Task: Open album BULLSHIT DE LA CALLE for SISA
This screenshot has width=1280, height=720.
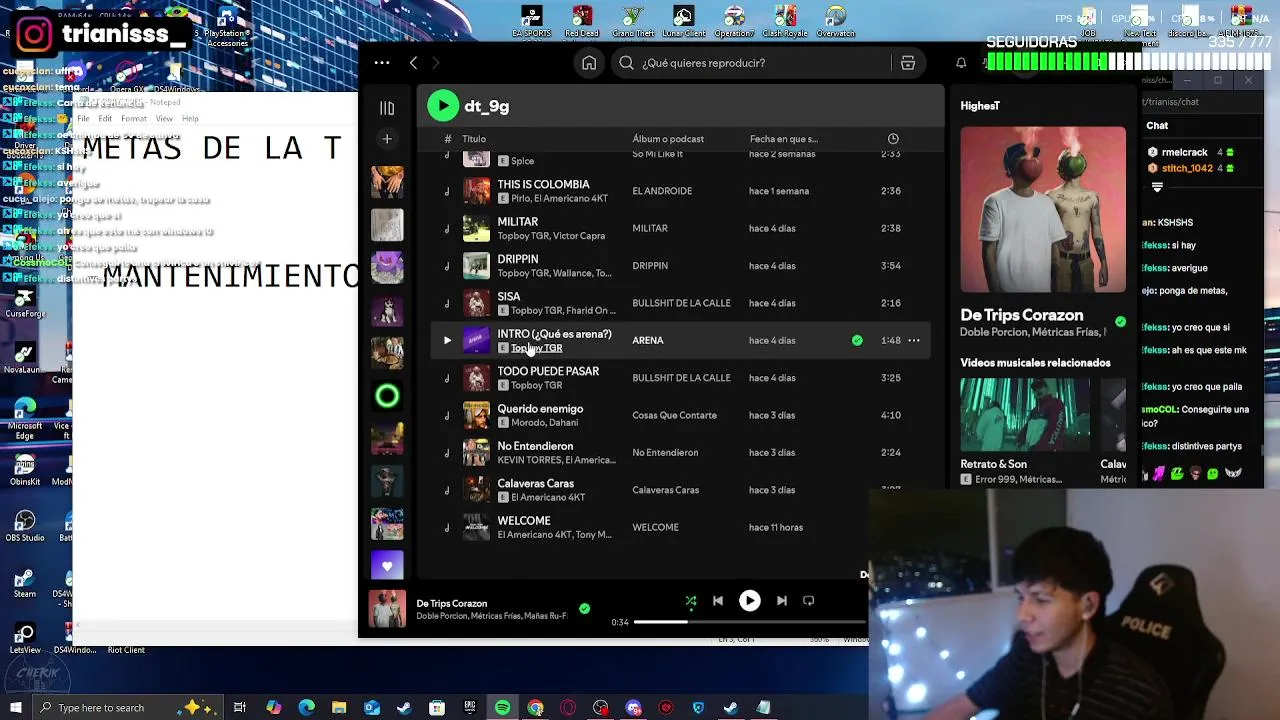Action: [681, 303]
